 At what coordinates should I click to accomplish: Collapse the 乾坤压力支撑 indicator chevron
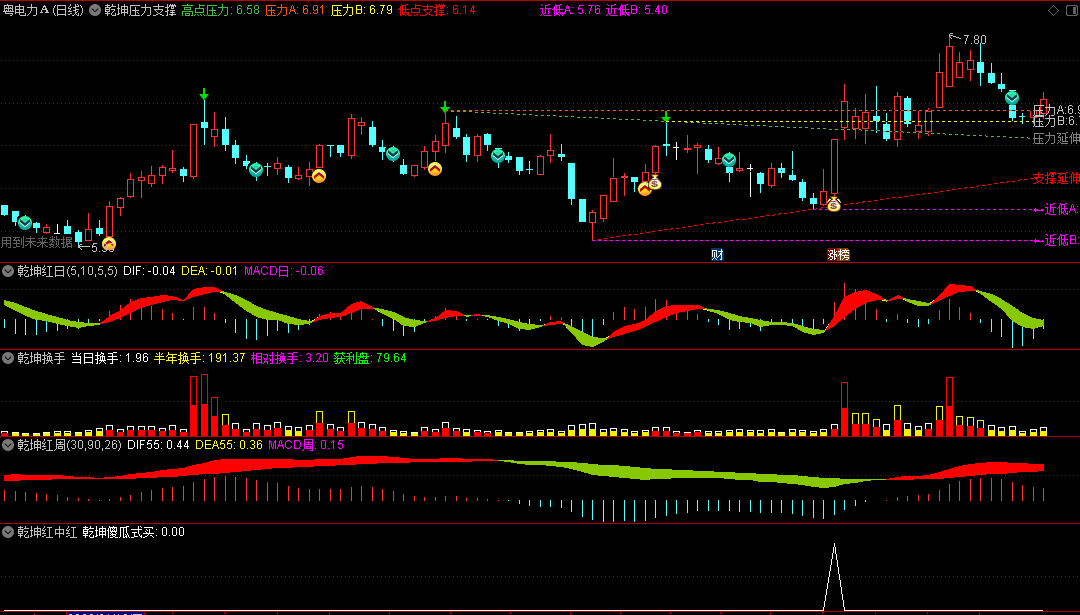click(x=96, y=10)
